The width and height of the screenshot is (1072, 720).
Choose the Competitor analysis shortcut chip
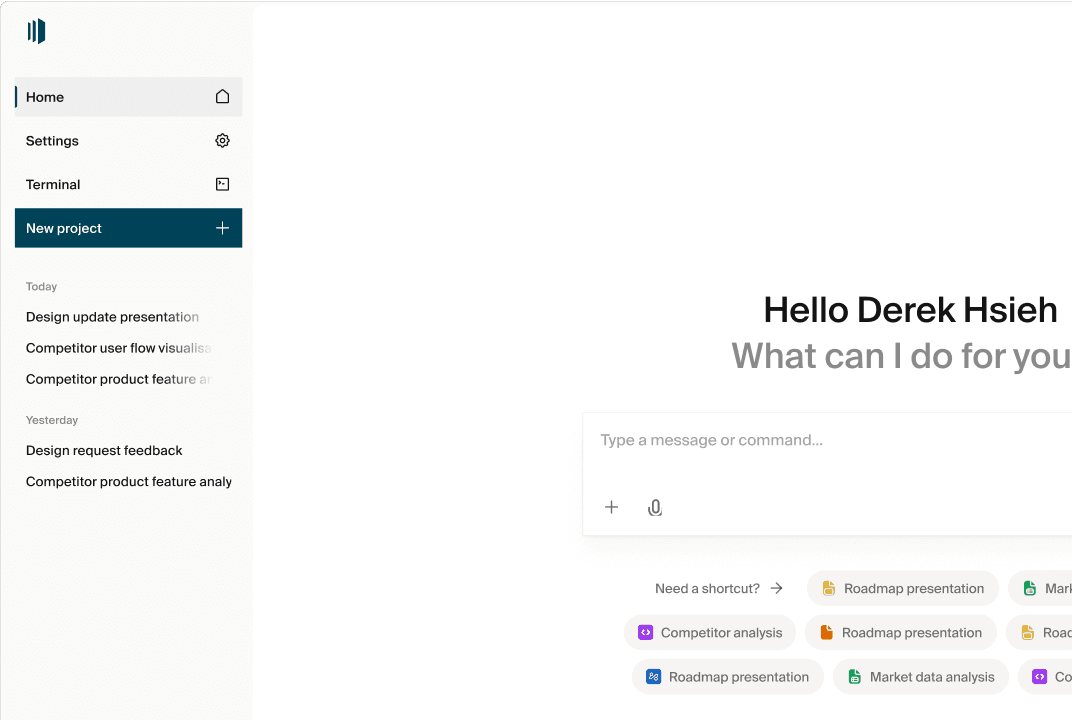(x=710, y=632)
